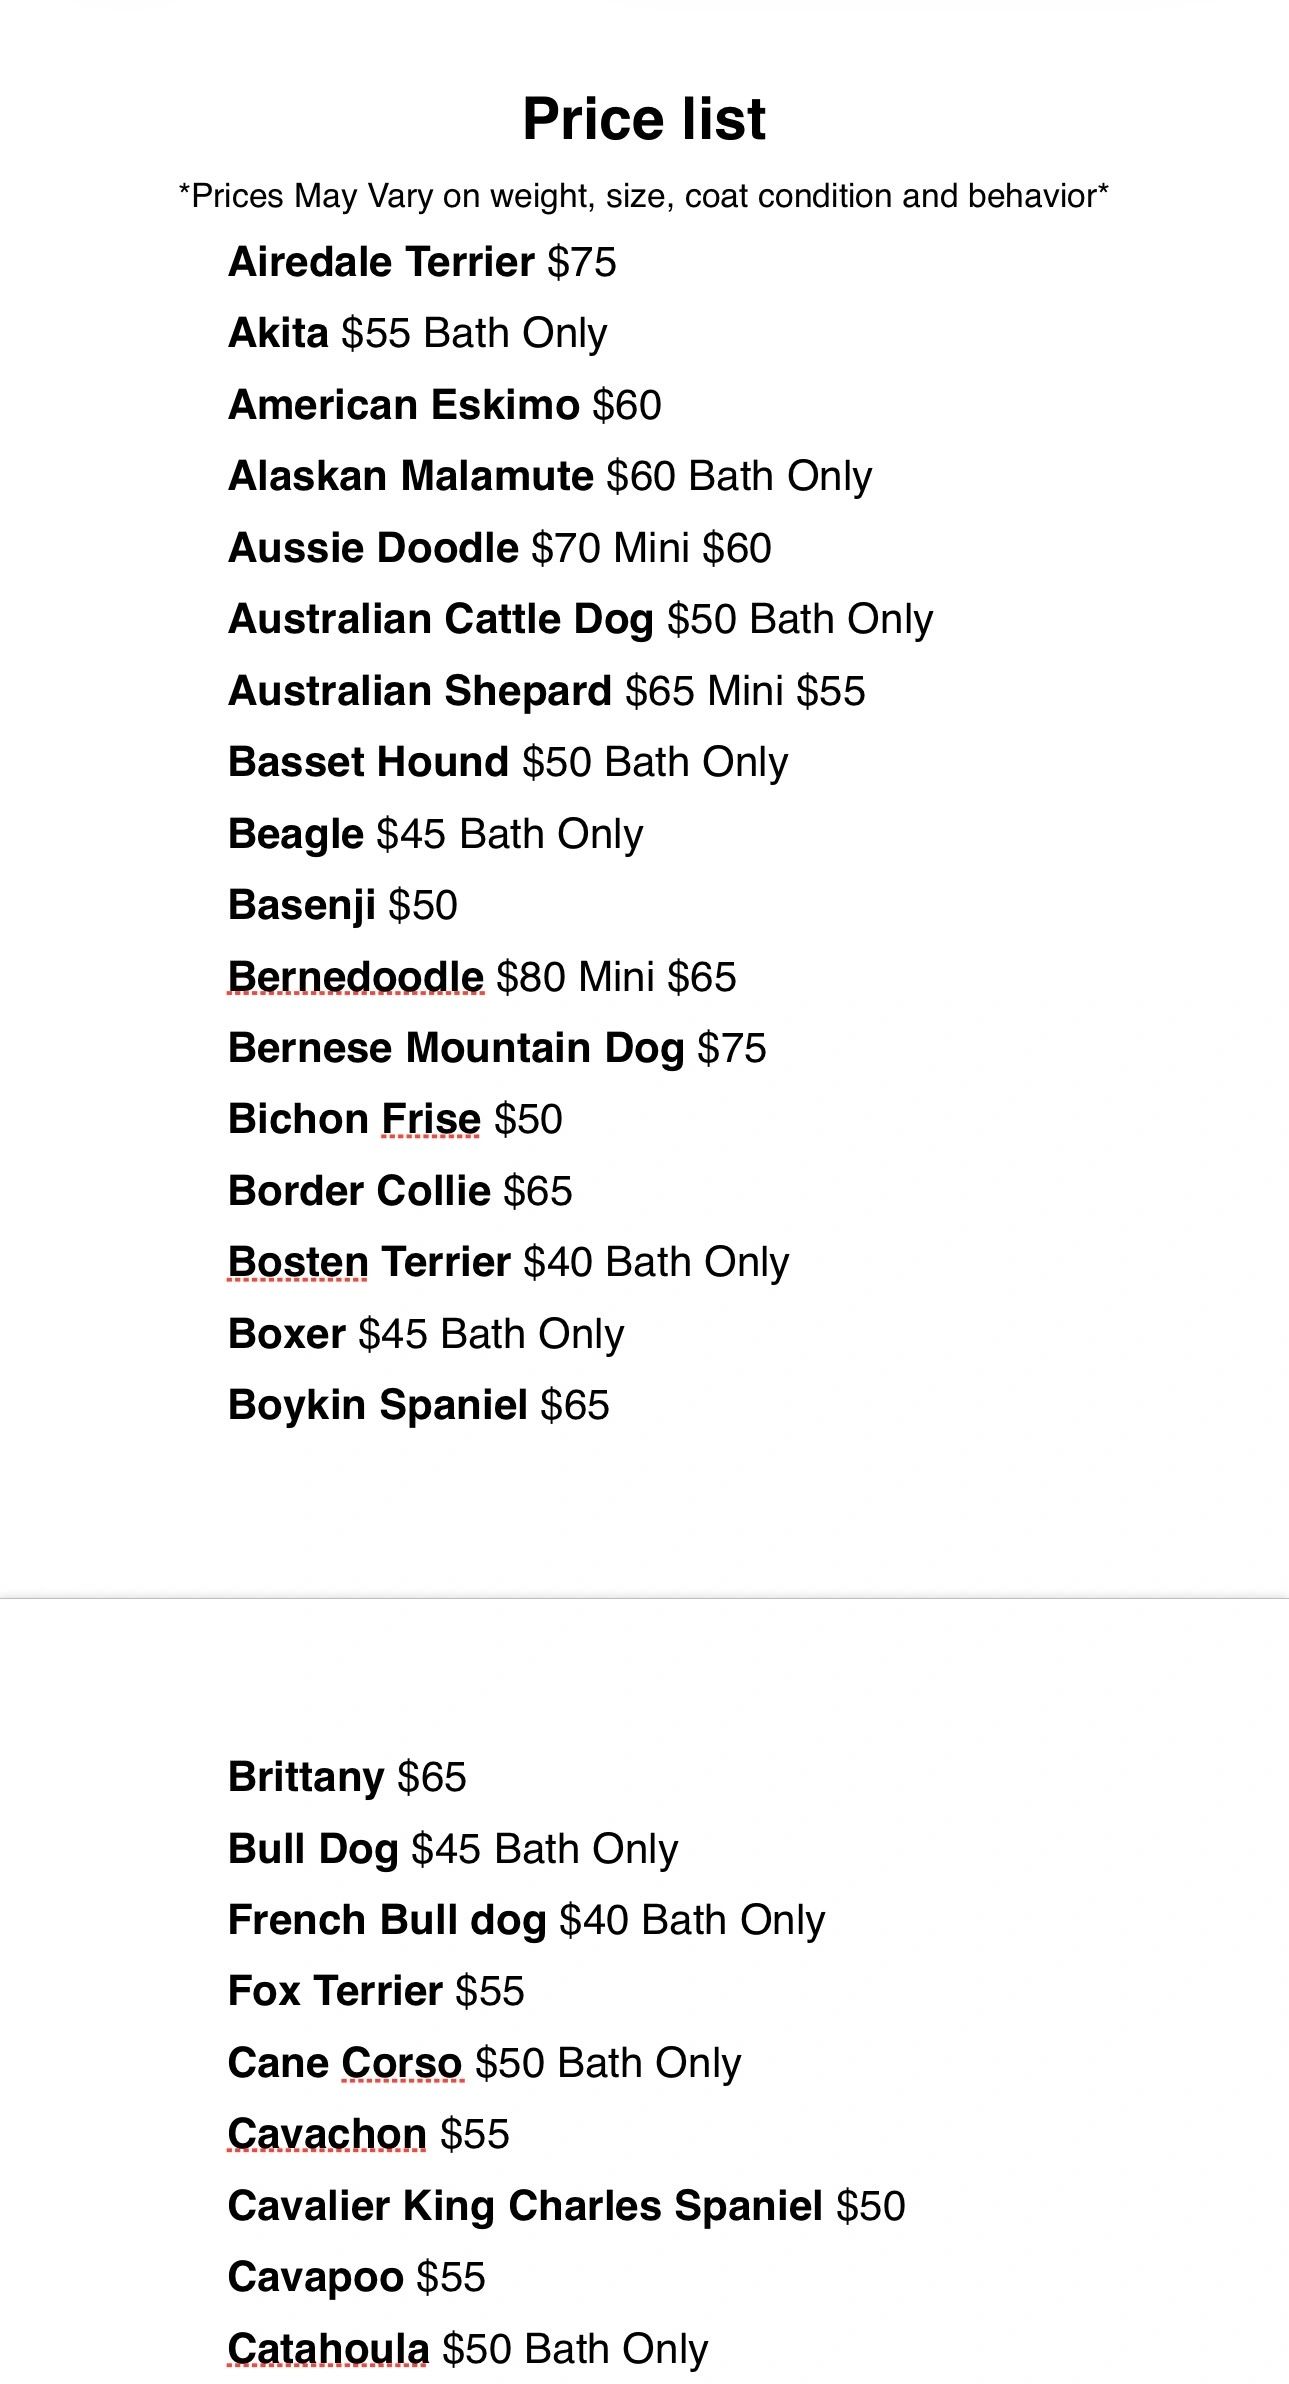Click the Bernese Mountain Dog $75 entry

497,1048
